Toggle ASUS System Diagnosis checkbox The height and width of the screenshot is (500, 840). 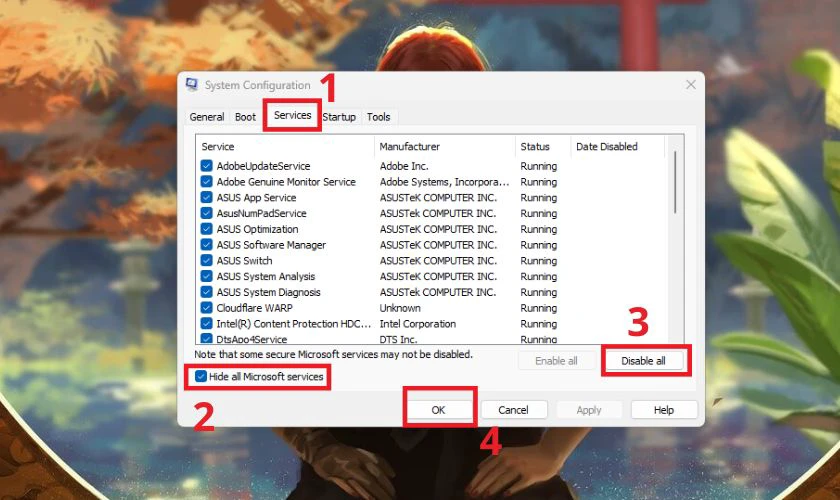pyautogui.click(x=206, y=292)
